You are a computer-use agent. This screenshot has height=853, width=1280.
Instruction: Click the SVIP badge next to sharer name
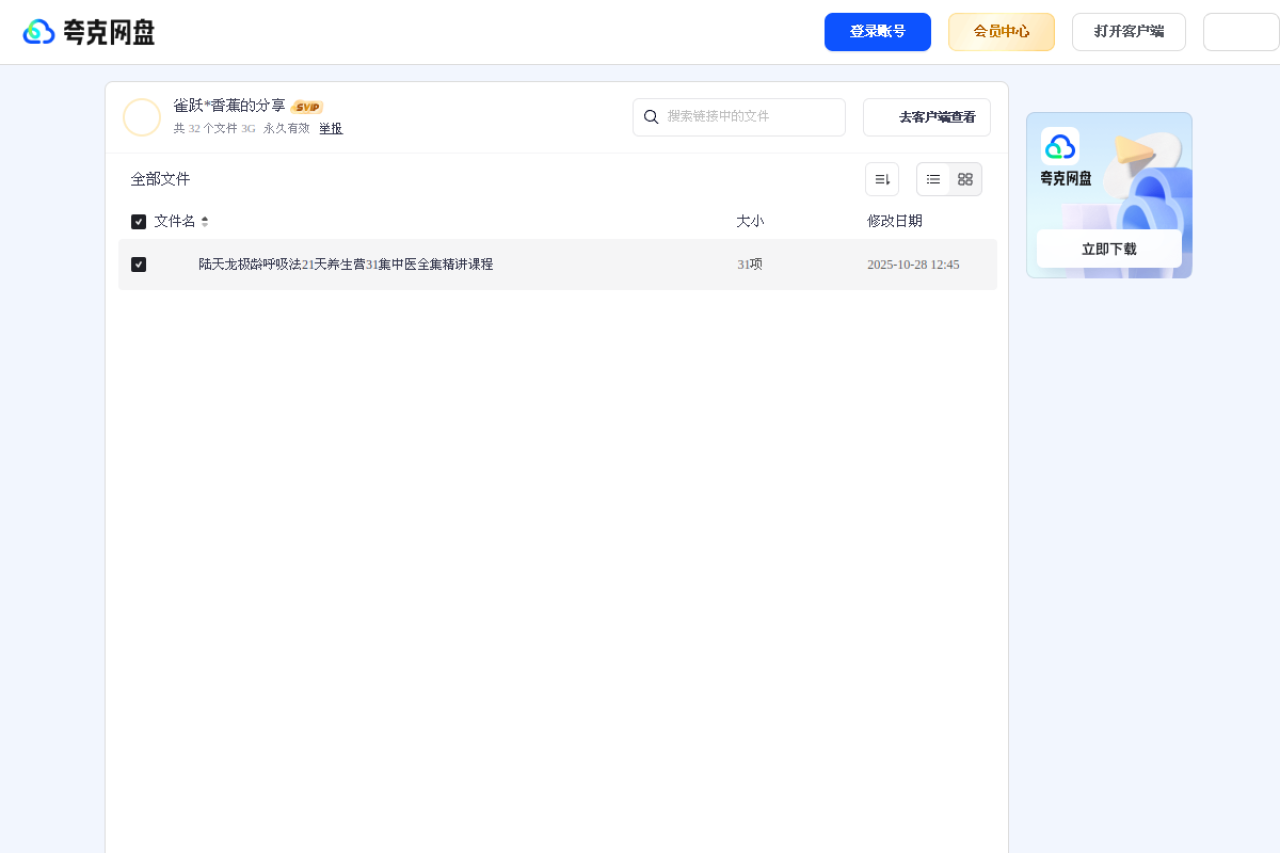[x=307, y=106]
